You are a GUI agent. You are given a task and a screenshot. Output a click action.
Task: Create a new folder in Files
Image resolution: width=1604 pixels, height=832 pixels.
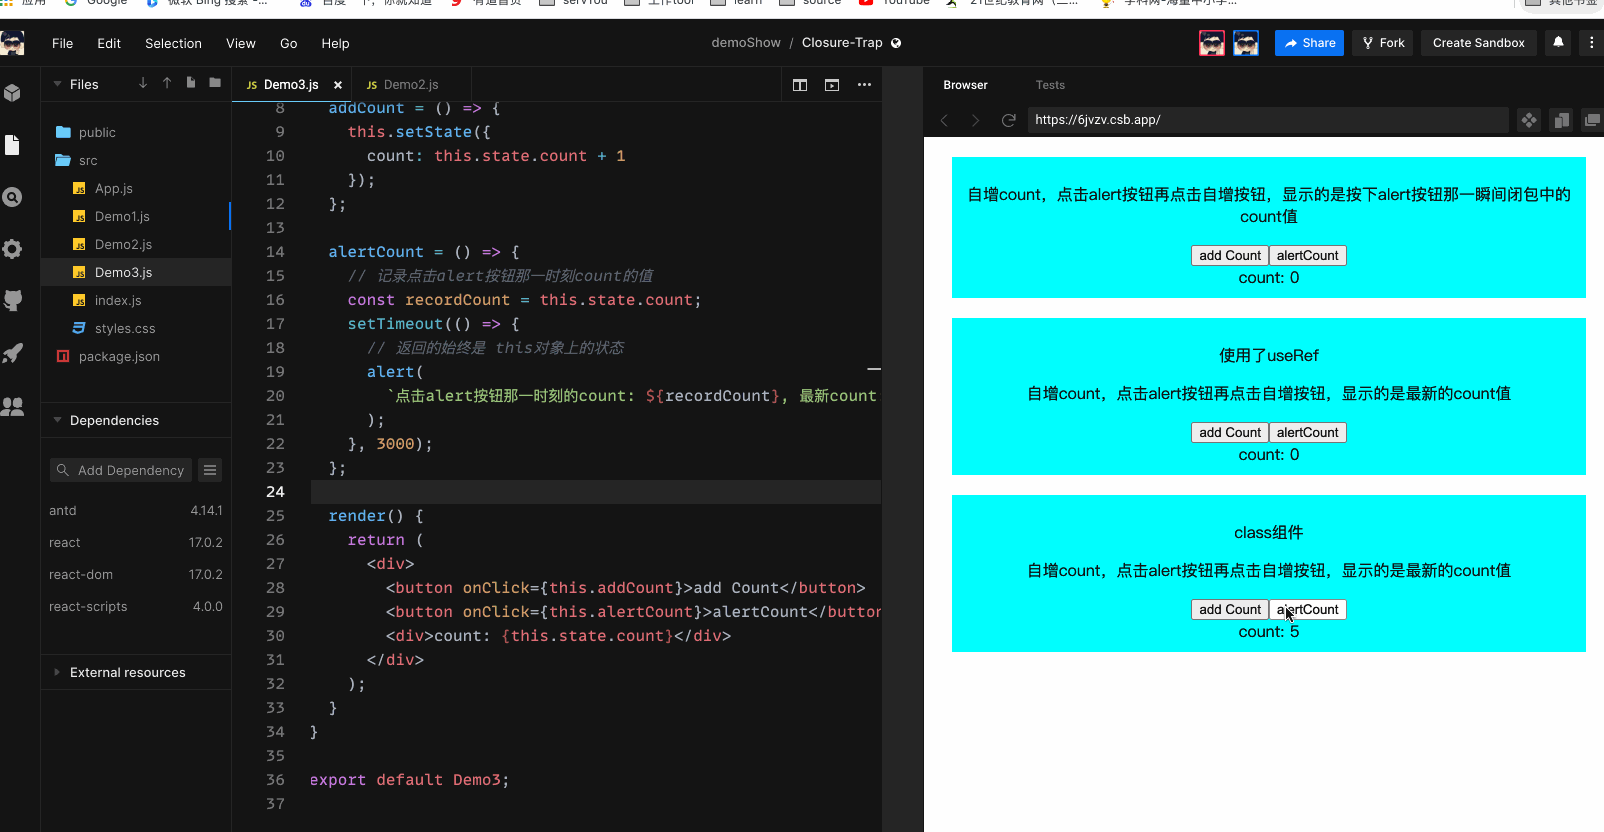point(215,83)
